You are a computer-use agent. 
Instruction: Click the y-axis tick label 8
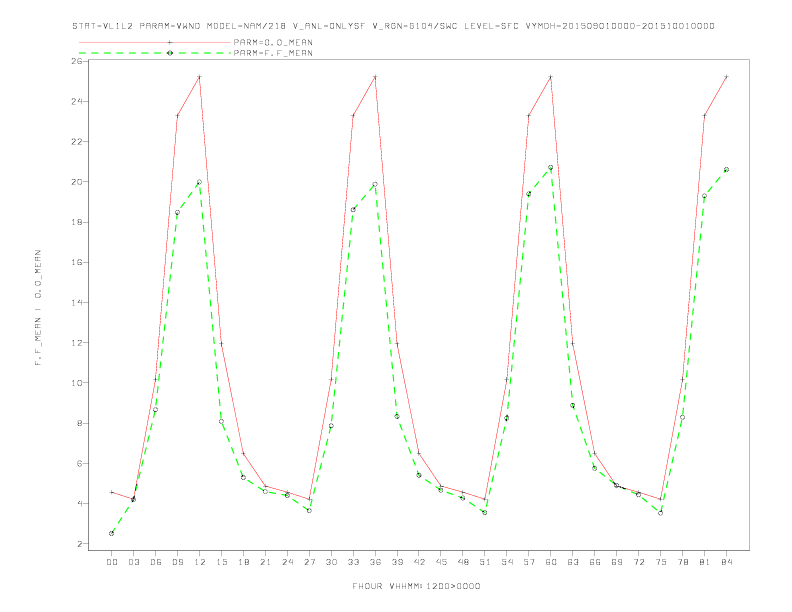[80, 423]
